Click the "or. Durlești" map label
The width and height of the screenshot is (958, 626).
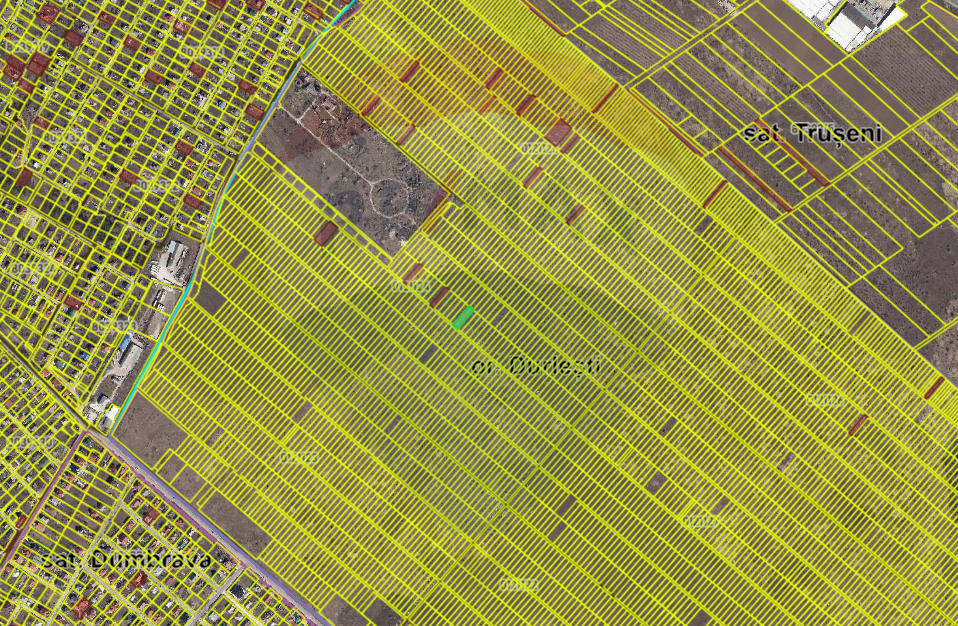click(x=537, y=365)
